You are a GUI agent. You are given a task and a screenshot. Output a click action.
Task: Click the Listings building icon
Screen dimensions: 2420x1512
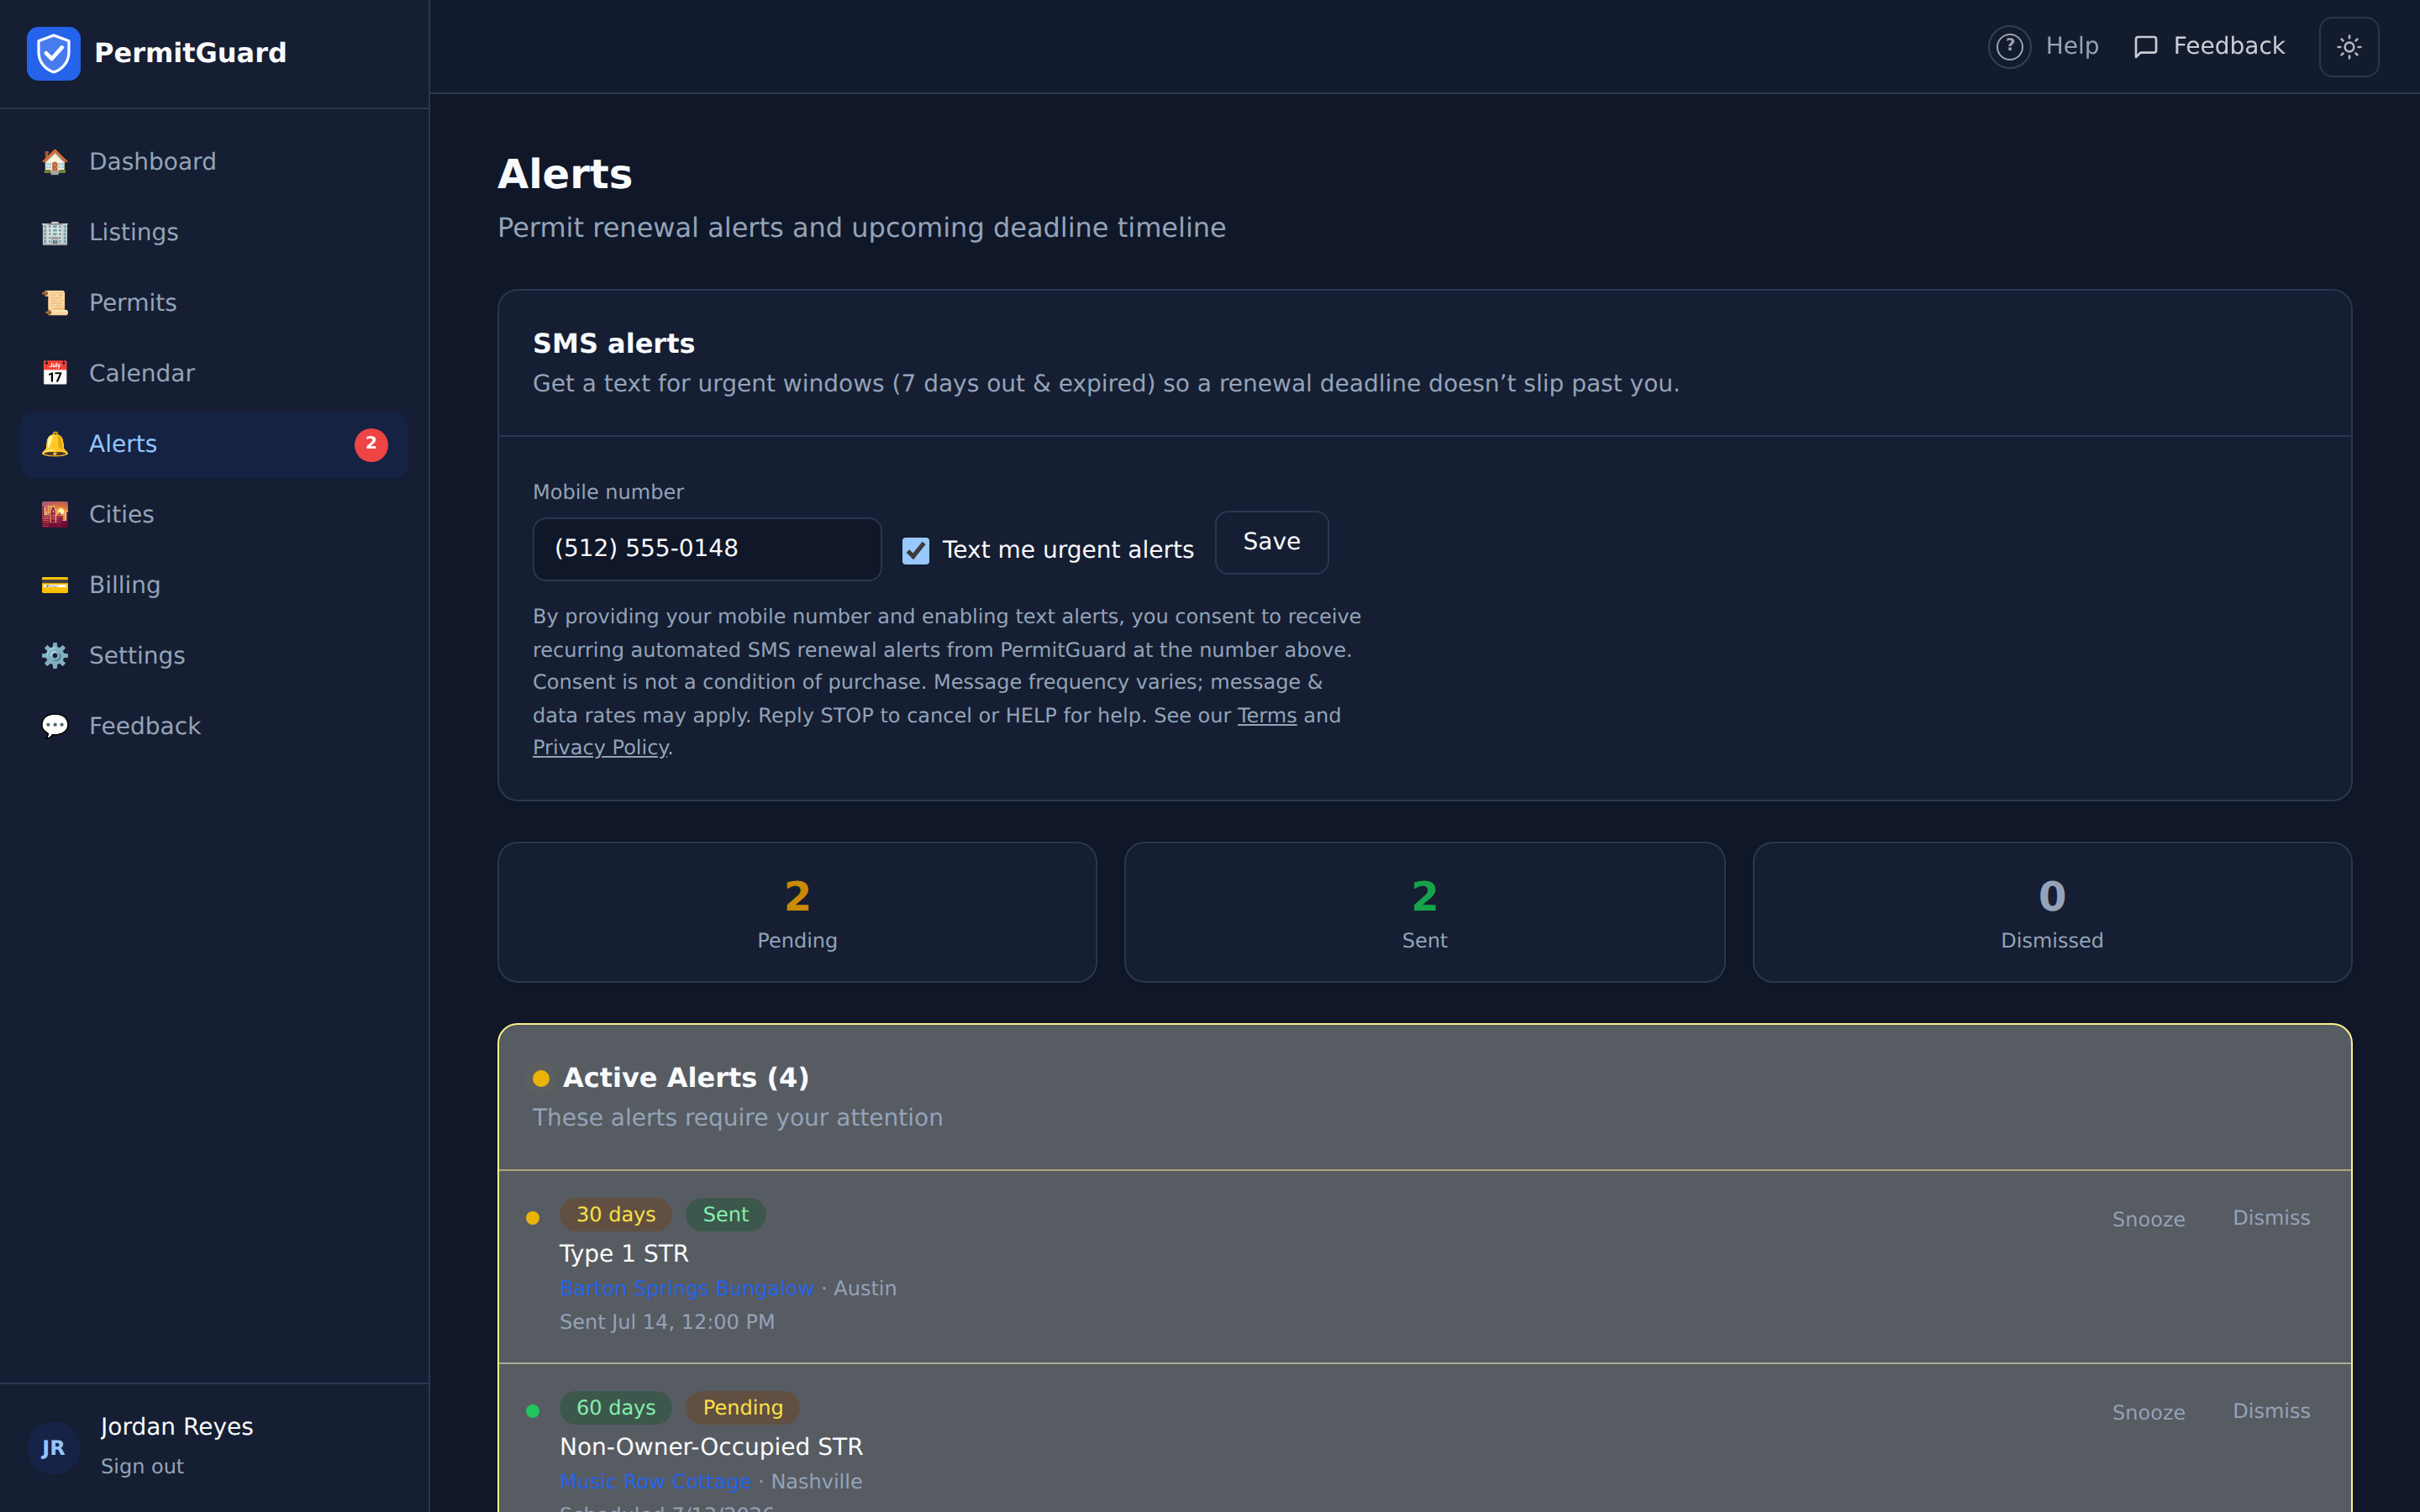(x=55, y=233)
